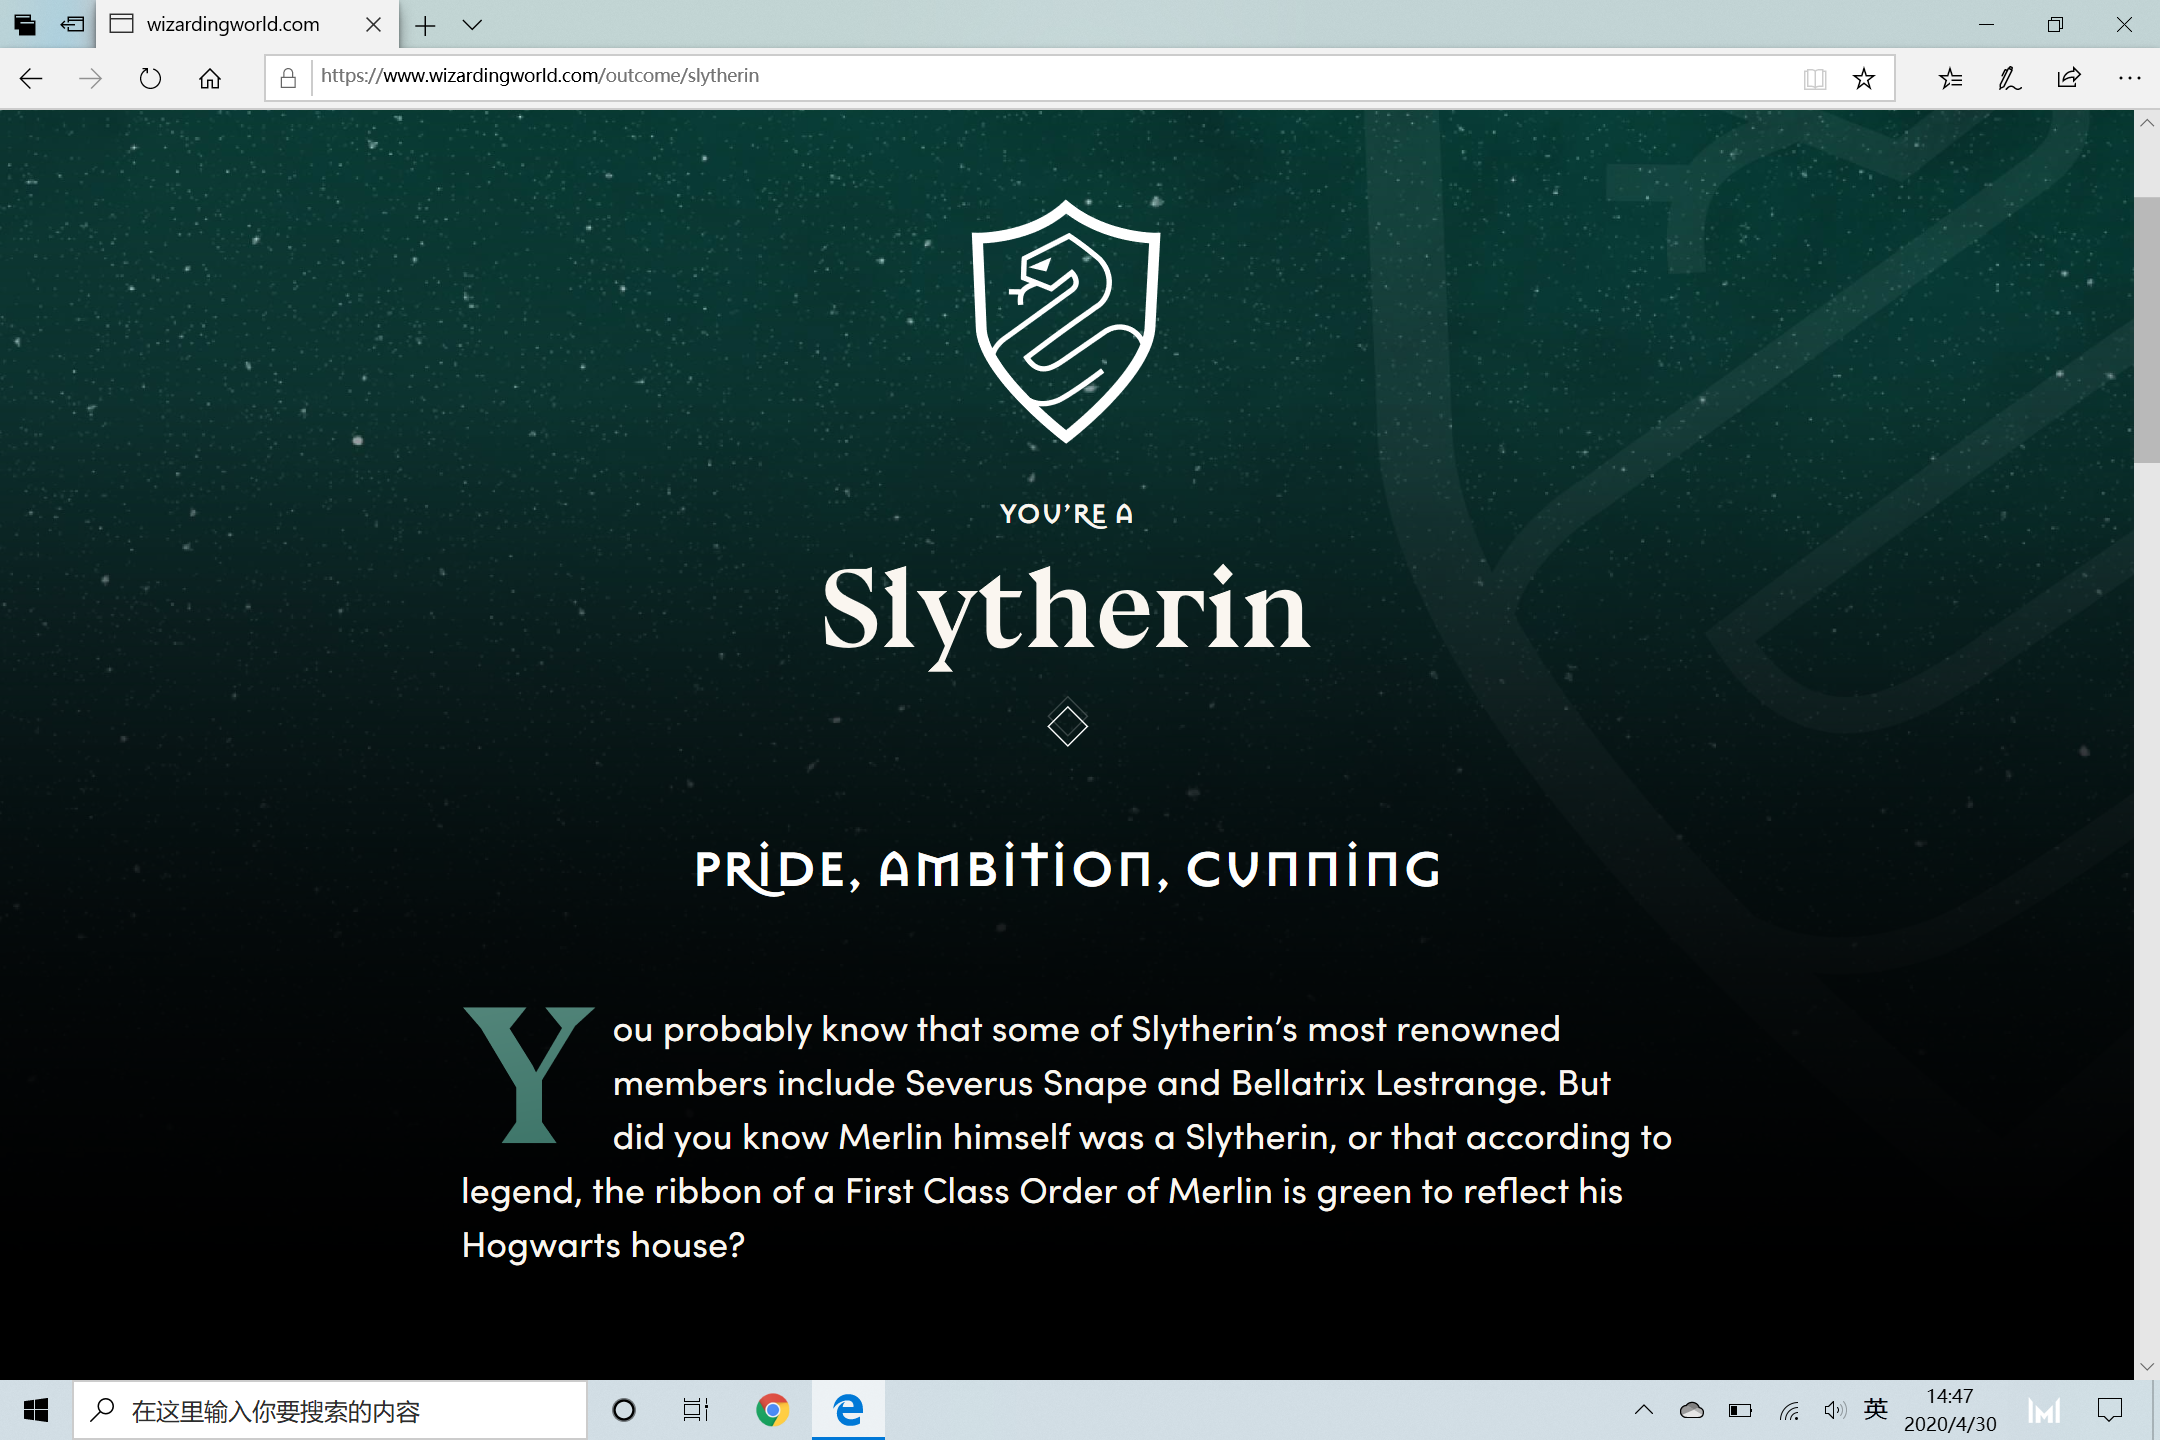2160x1440 pixels.
Task: Refresh the wizardingworld.com page
Action: pos(150,78)
